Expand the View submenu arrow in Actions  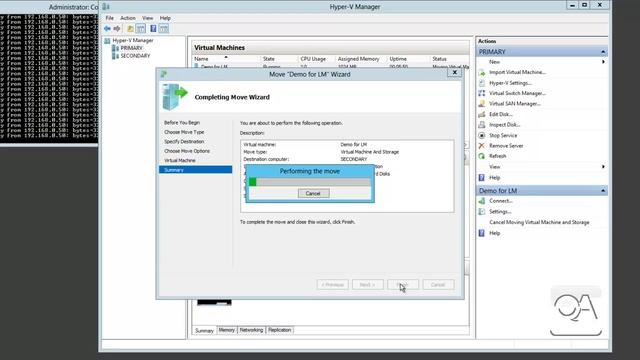pyautogui.click(x=603, y=167)
